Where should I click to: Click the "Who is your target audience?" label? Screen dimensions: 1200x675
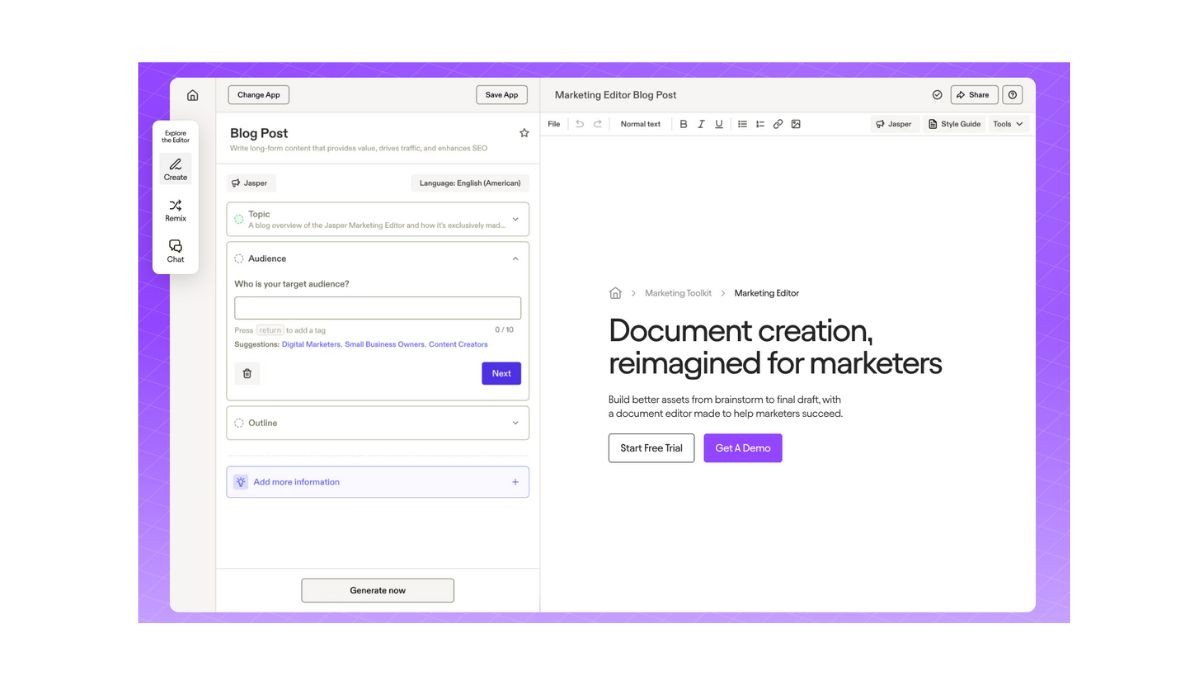[292, 284]
